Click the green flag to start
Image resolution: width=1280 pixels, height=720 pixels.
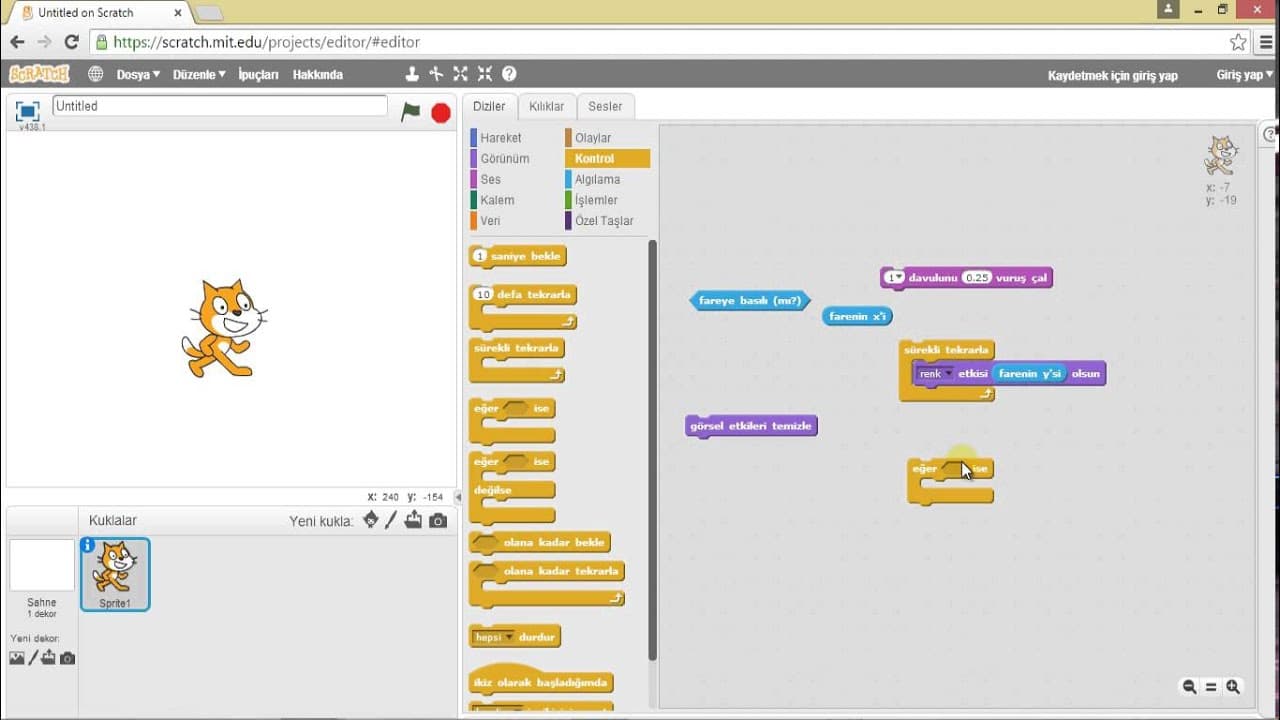(410, 112)
